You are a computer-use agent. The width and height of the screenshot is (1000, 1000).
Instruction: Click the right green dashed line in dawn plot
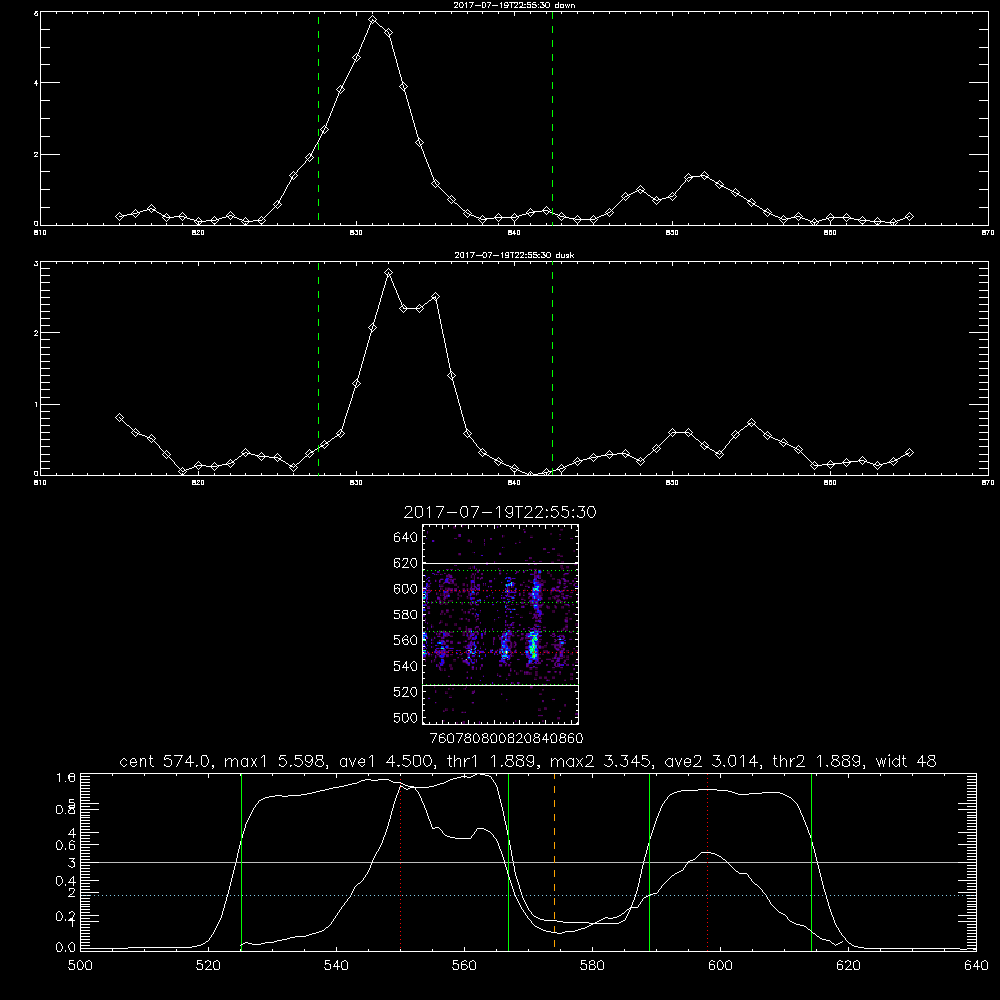click(x=552, y=118)
